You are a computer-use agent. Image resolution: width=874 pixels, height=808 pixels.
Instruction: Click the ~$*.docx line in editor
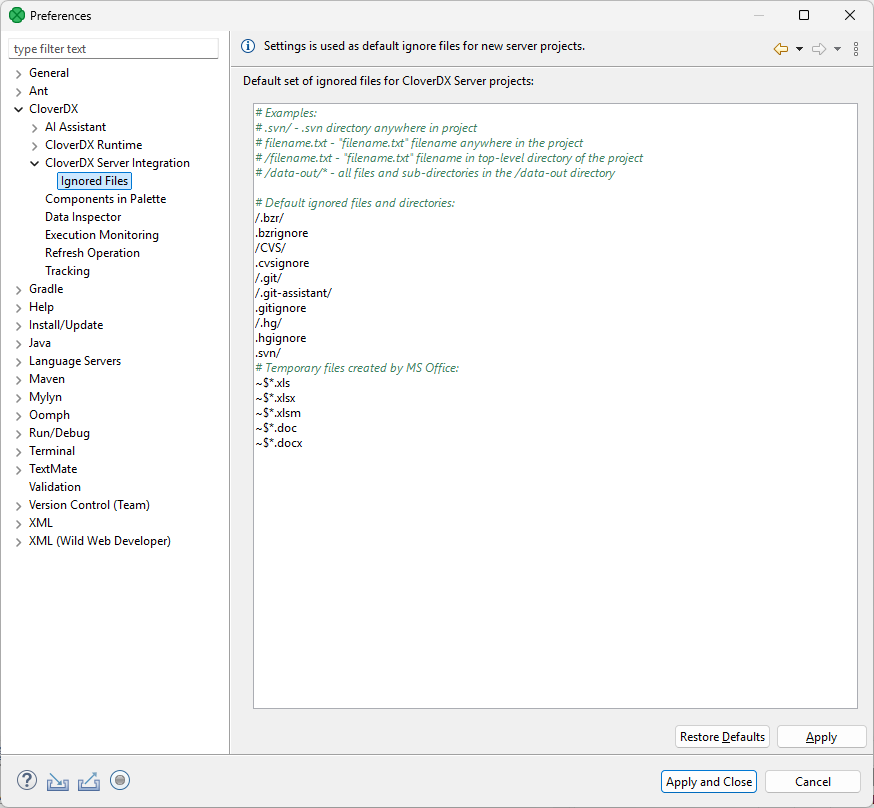(x=279, y=443)
